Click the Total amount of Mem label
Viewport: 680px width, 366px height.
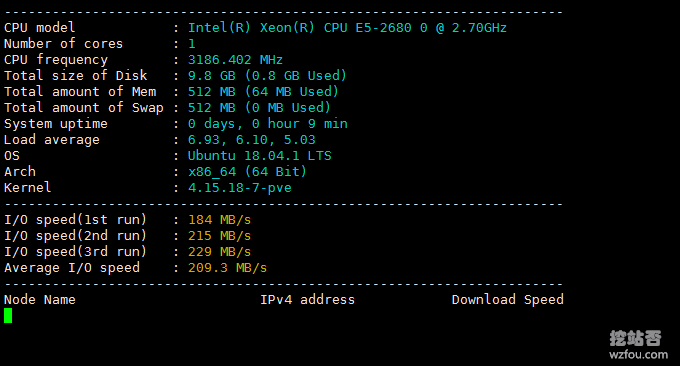click(80, 92)
